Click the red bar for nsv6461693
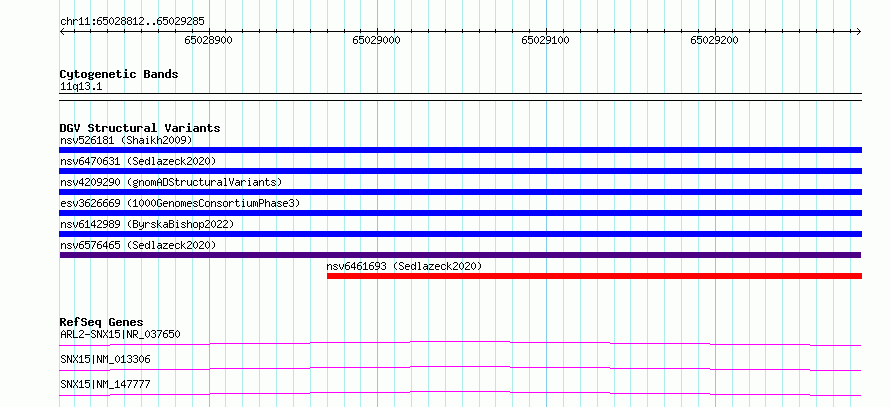Viewport: 890px width, 407px height. pos(594,276)
